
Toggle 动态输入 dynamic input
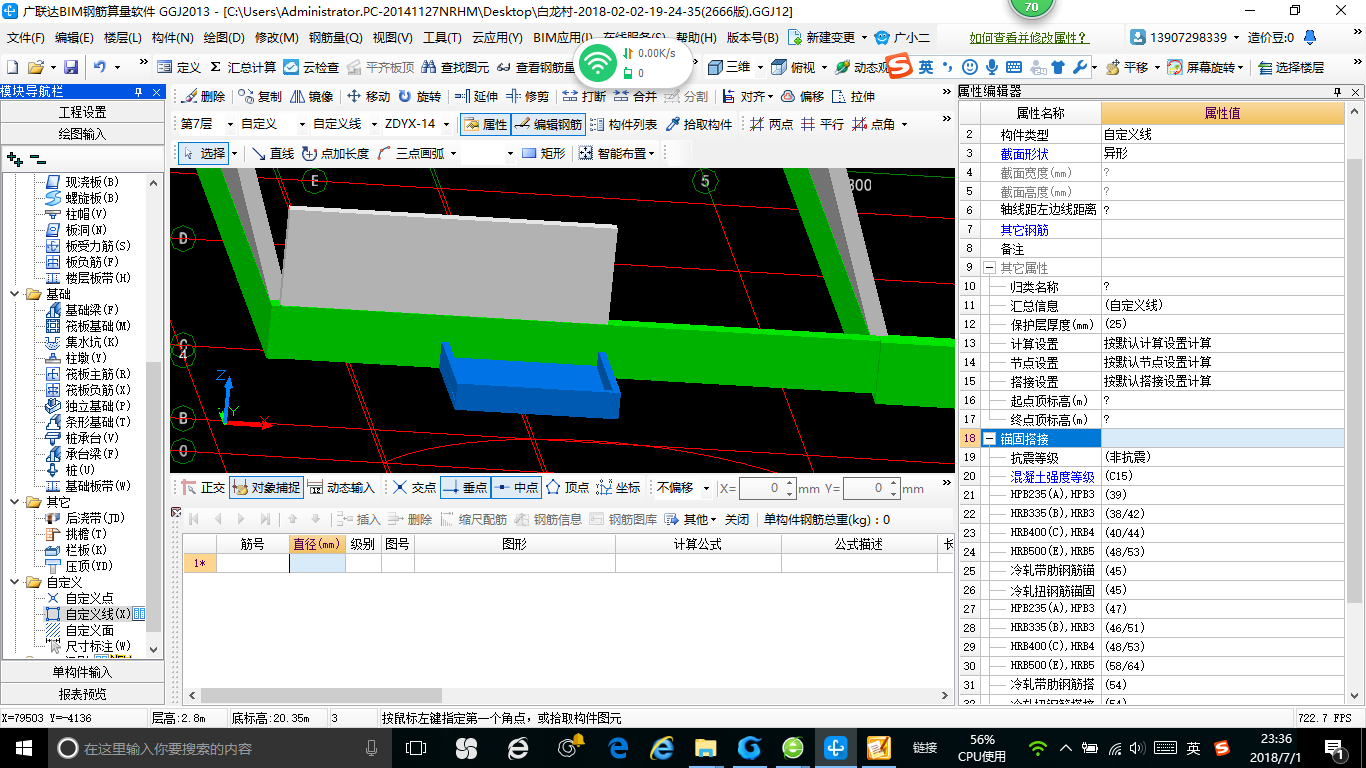(x=341, y=488)
